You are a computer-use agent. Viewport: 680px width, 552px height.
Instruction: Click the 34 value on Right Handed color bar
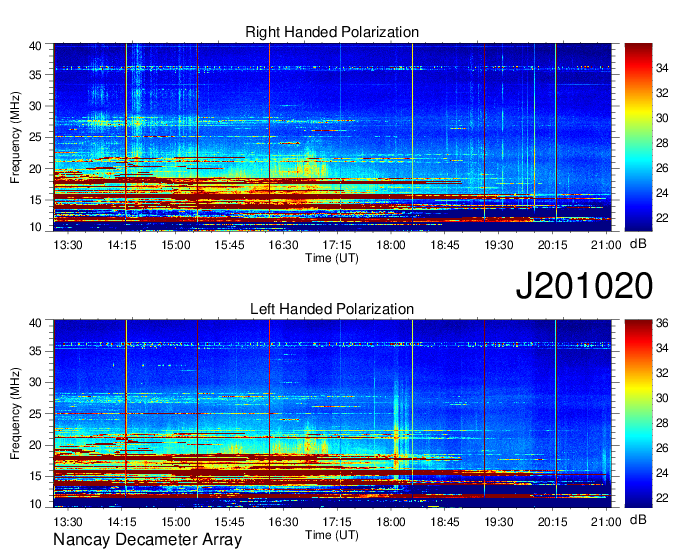tap(662, 68)
